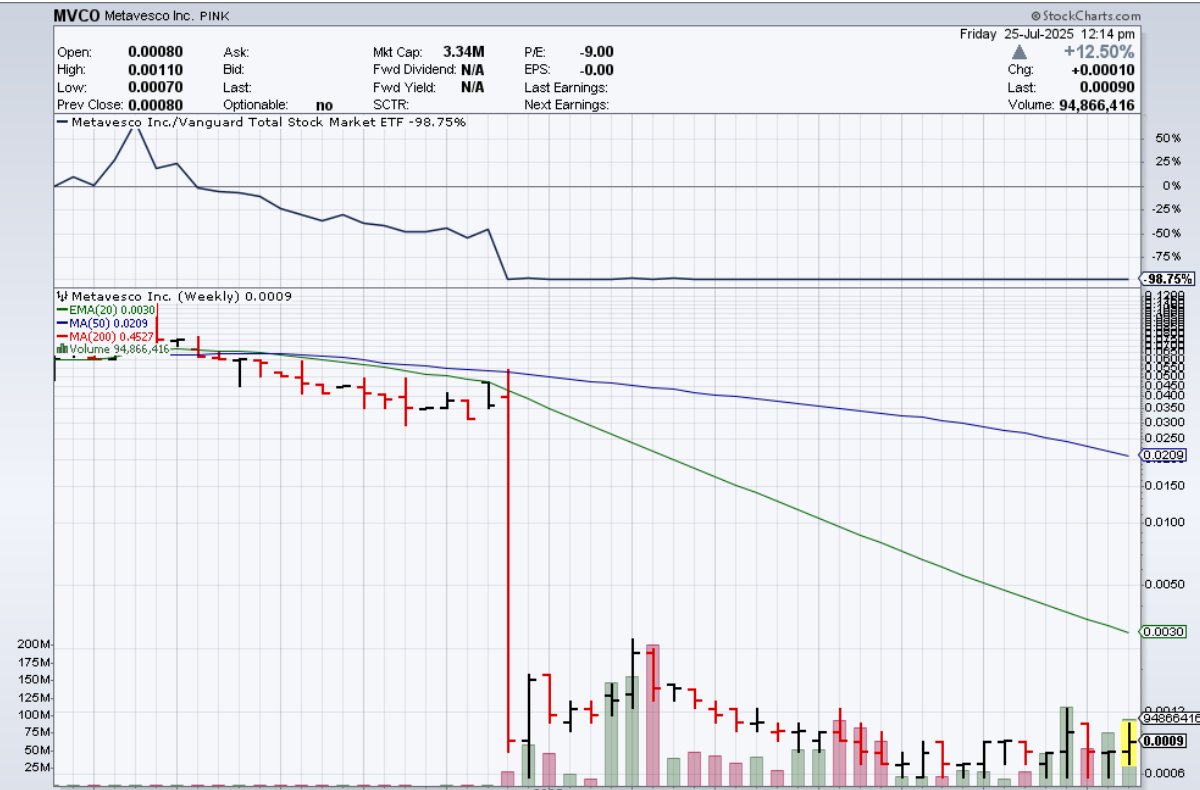Select the Low value 0.00070
1200x790 pixels.
click(155, 87)
